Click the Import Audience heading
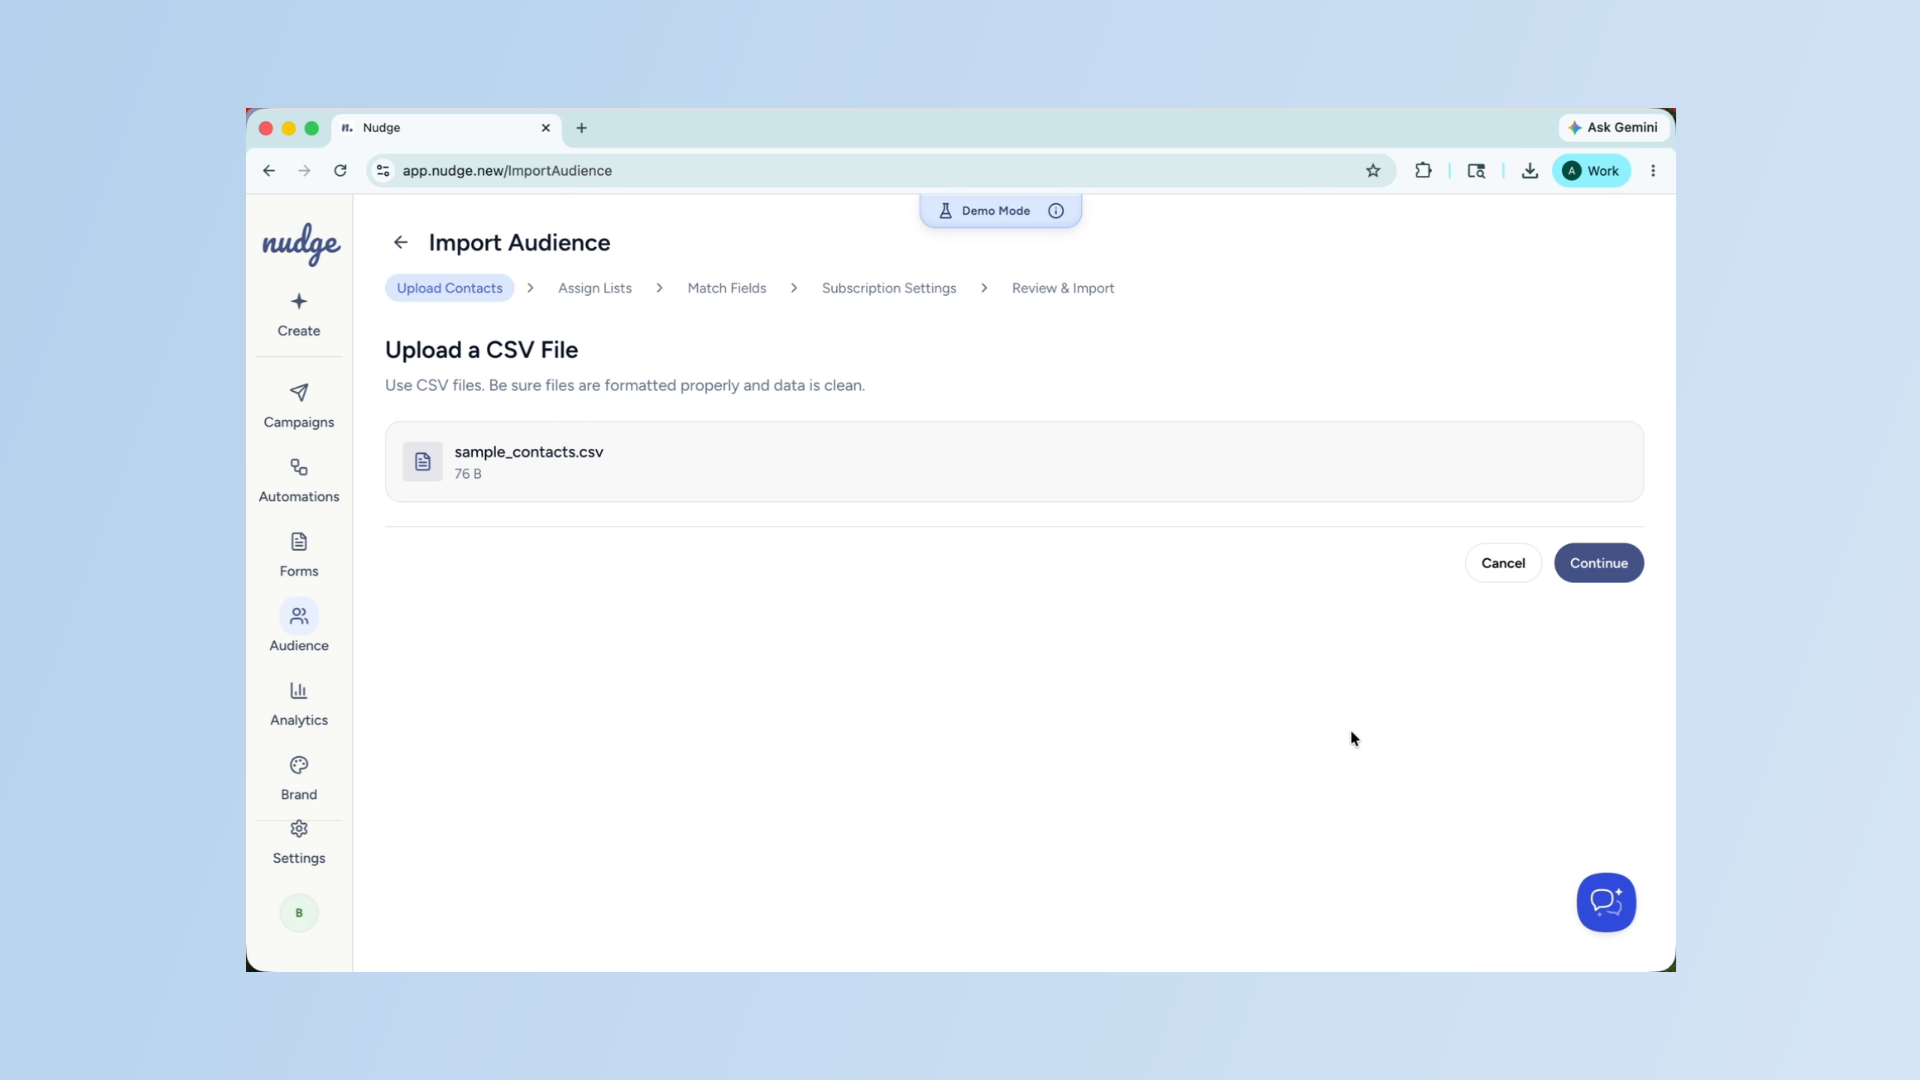The height and width of the screenshot is (1080, 1920). pos(519,243)
